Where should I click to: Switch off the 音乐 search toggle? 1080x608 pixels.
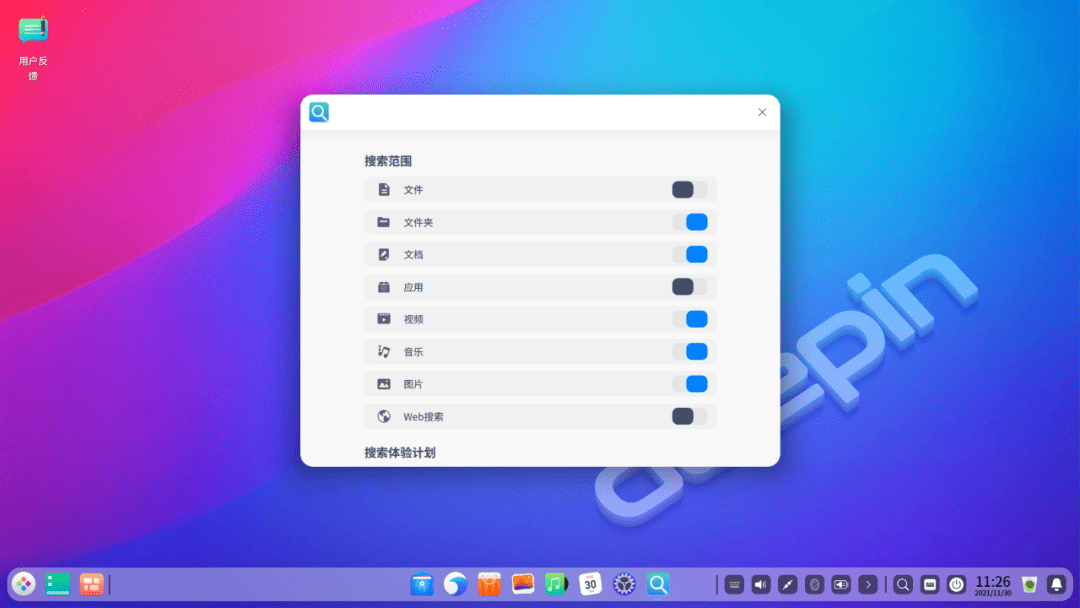689,351
